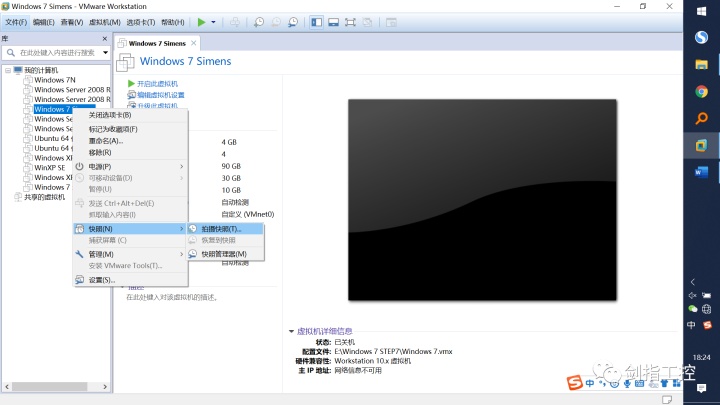
Task: Select 共享的虚拟机 in library tree
Action: [x=45, y=197]
